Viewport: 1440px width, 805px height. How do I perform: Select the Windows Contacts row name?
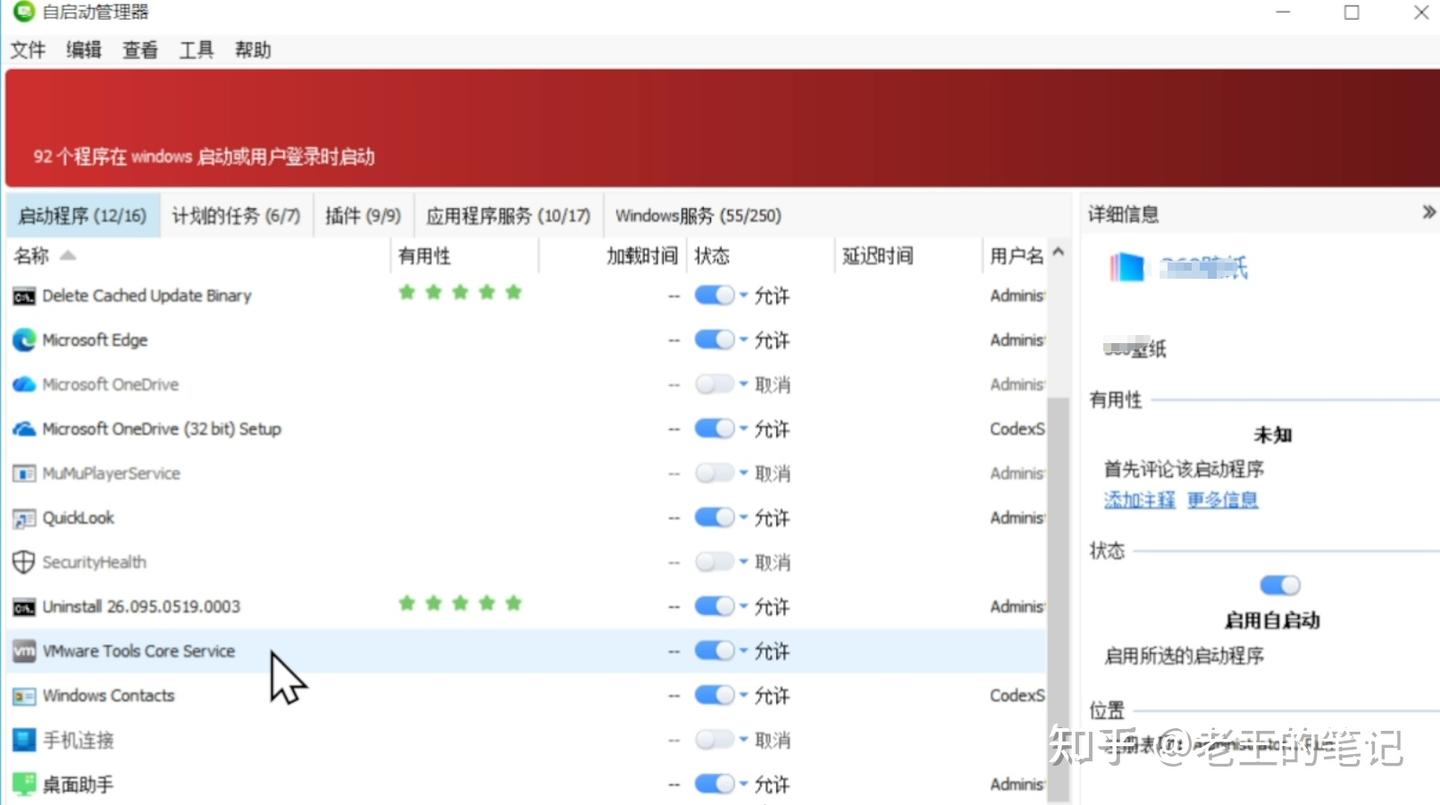(108, 696)
